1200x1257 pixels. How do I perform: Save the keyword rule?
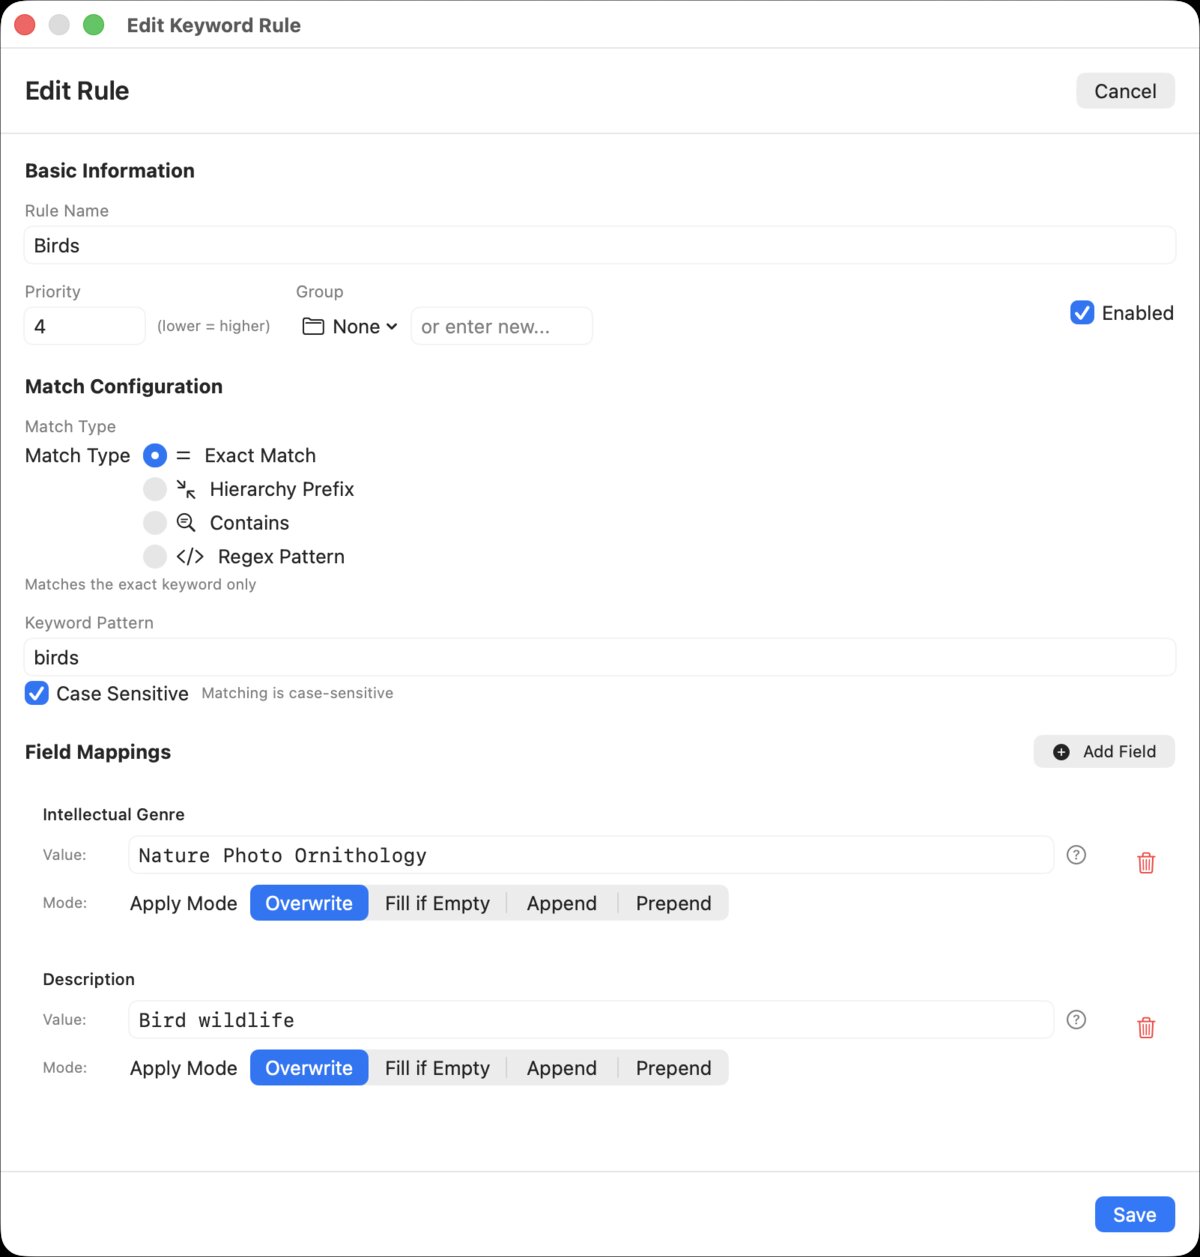1134,1213
